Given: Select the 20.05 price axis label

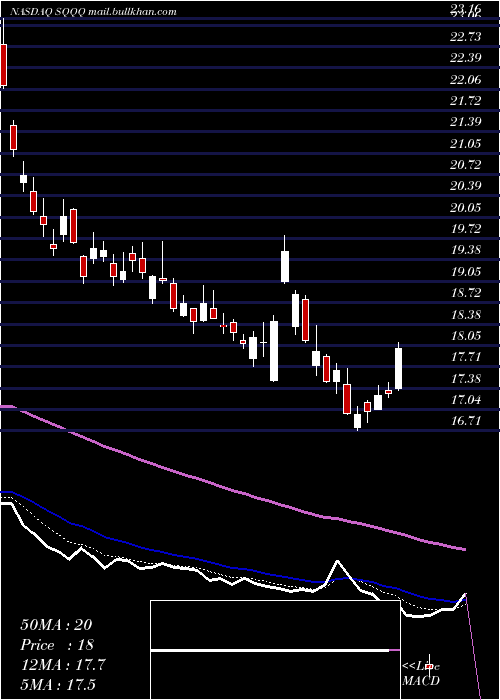Looking at the screenshot, I should 466,208.
